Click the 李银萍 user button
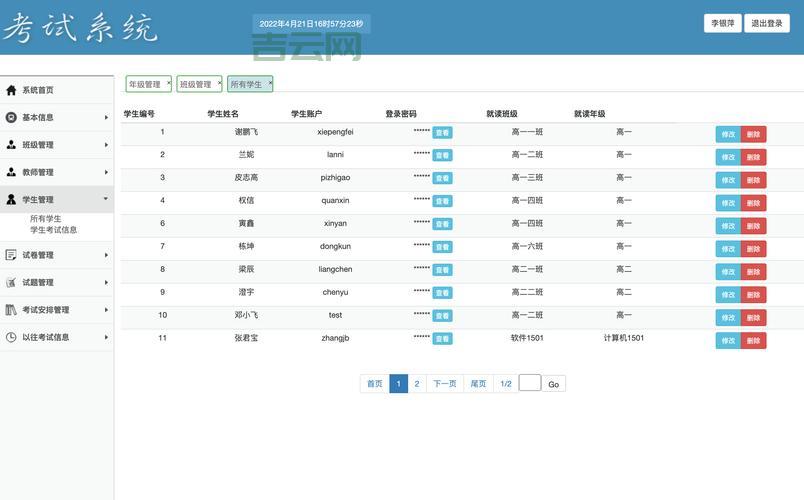This screenshot has width=804, height=500. [722, 23]
